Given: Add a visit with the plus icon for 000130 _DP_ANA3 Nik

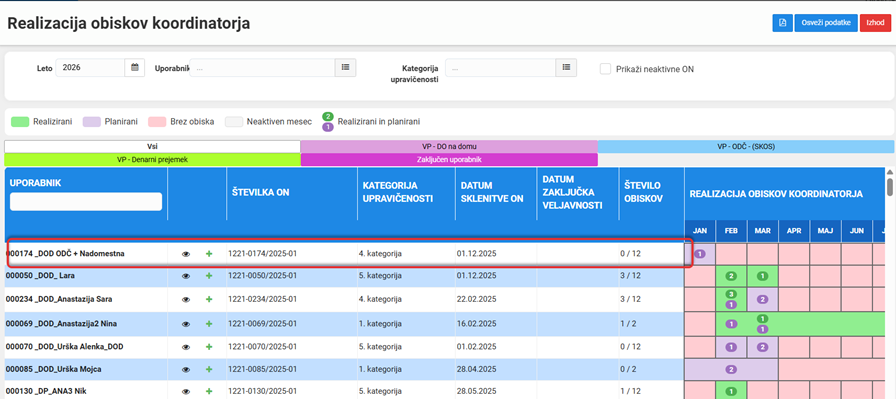Looking at the screenshot, I should point(209,392).
